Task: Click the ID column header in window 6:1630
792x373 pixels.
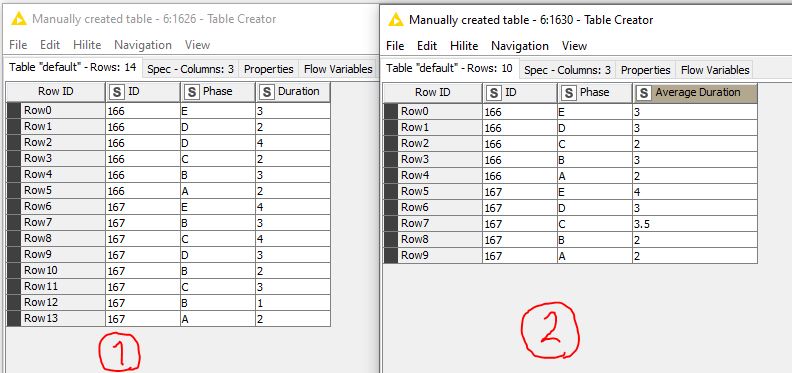Action: [520, 93]
